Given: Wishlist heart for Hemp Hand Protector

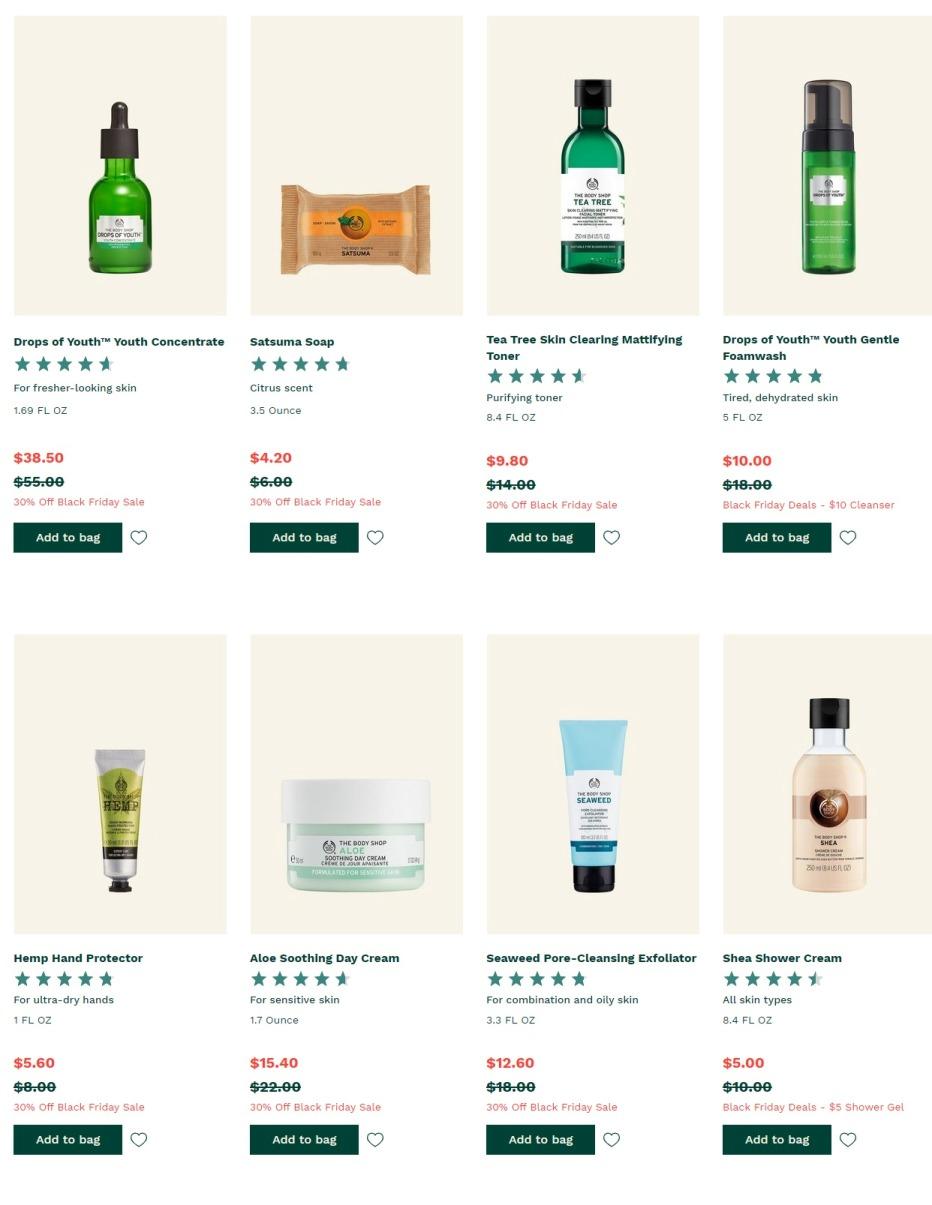Looking at the screenshot, I should point(139,1140).
